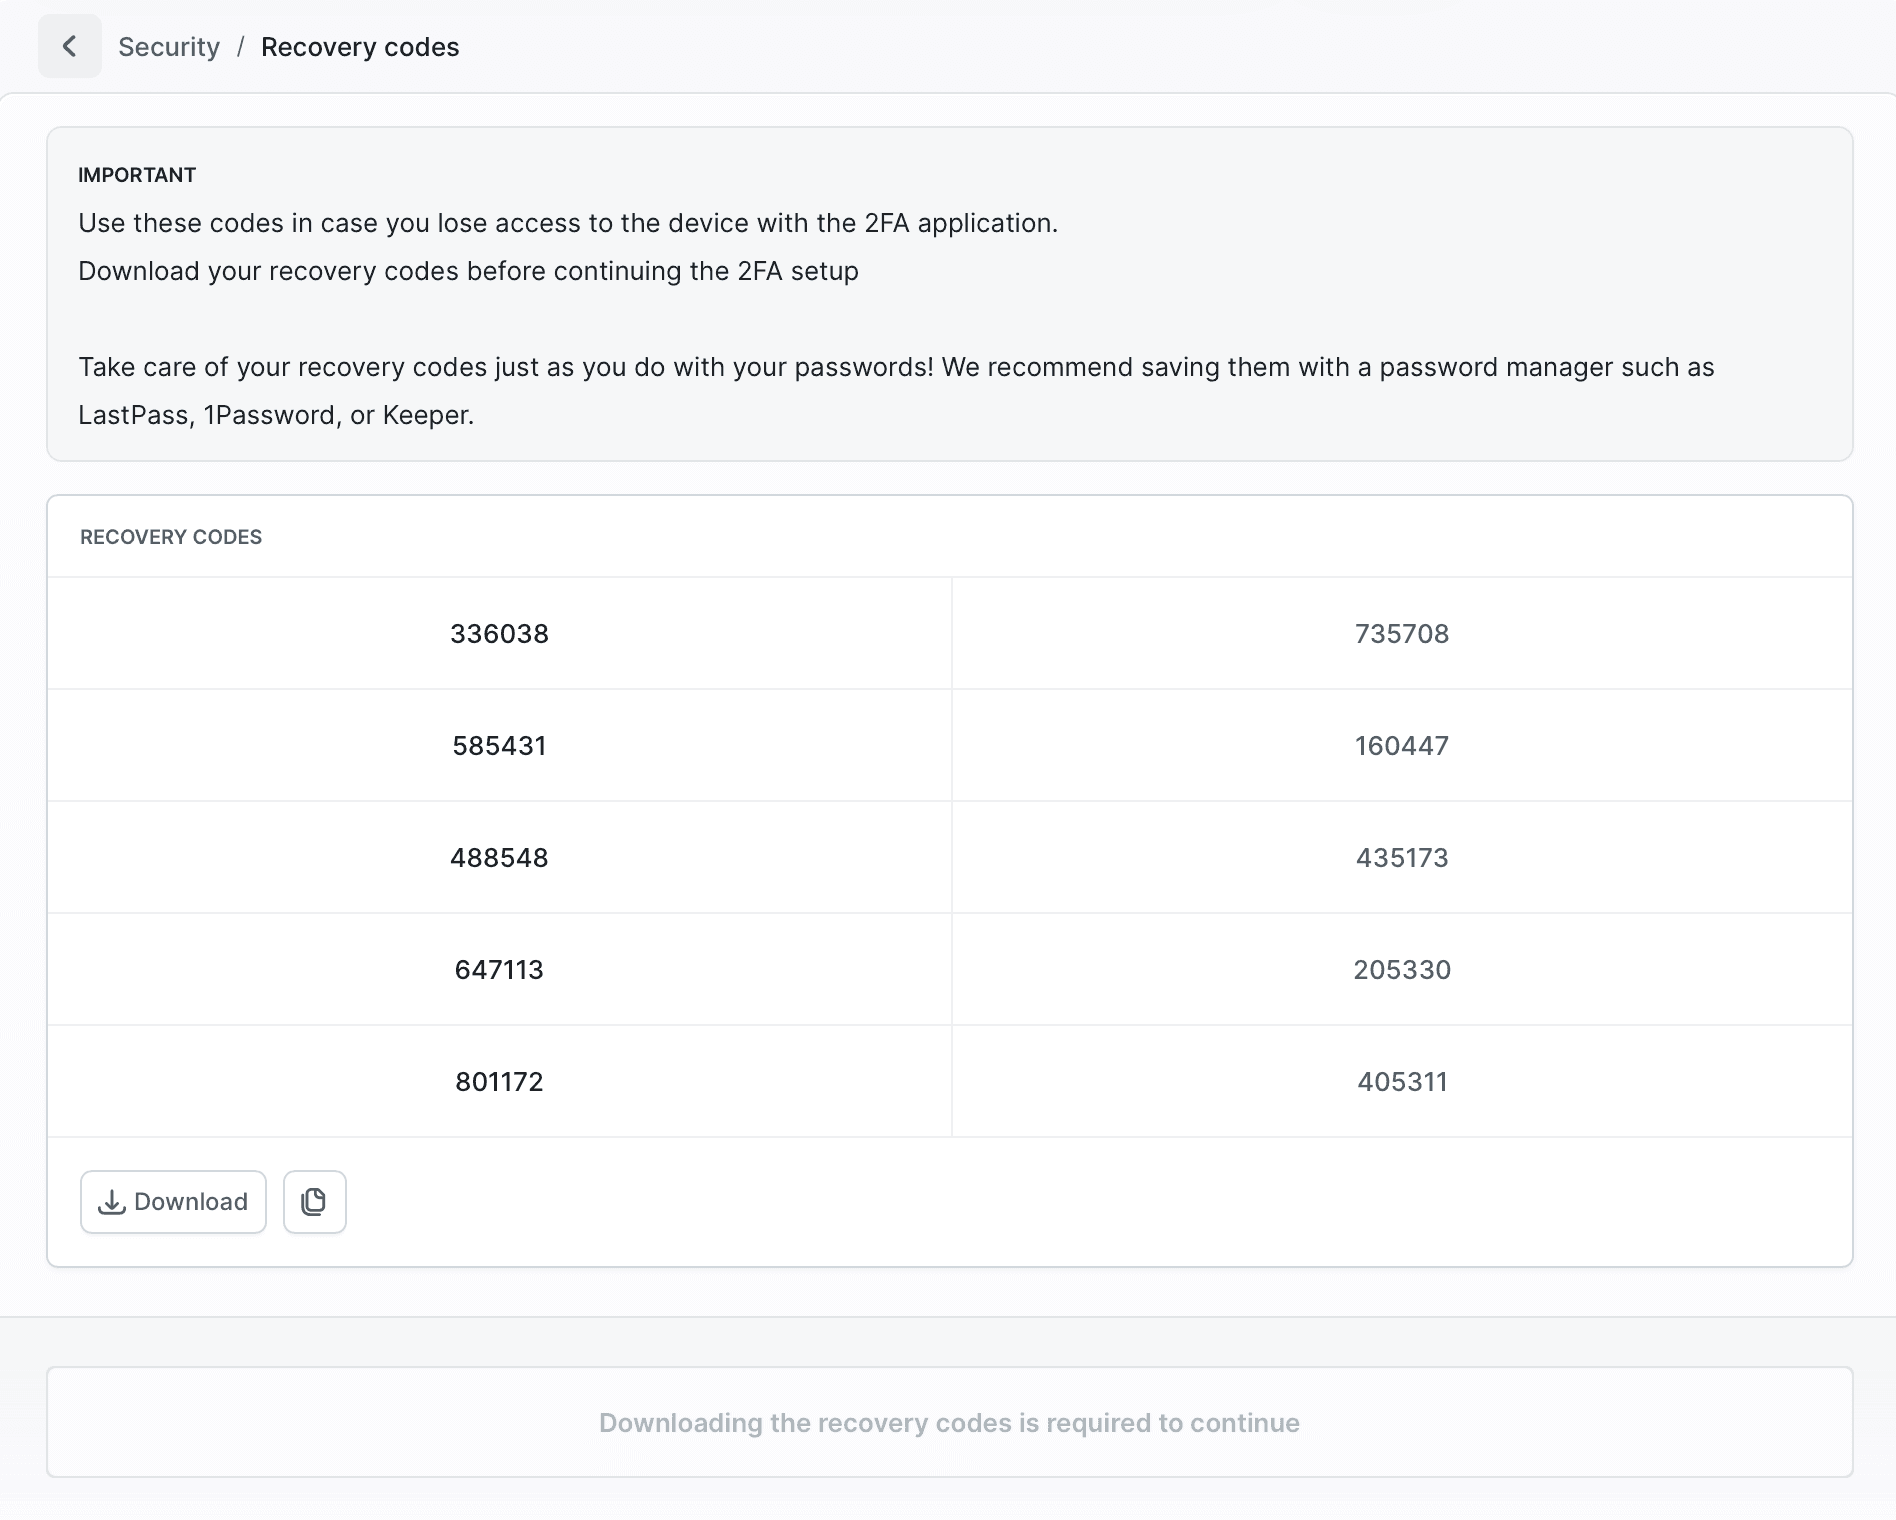Select recovery code 647113

pyautogui.click(x=499, y=970)
